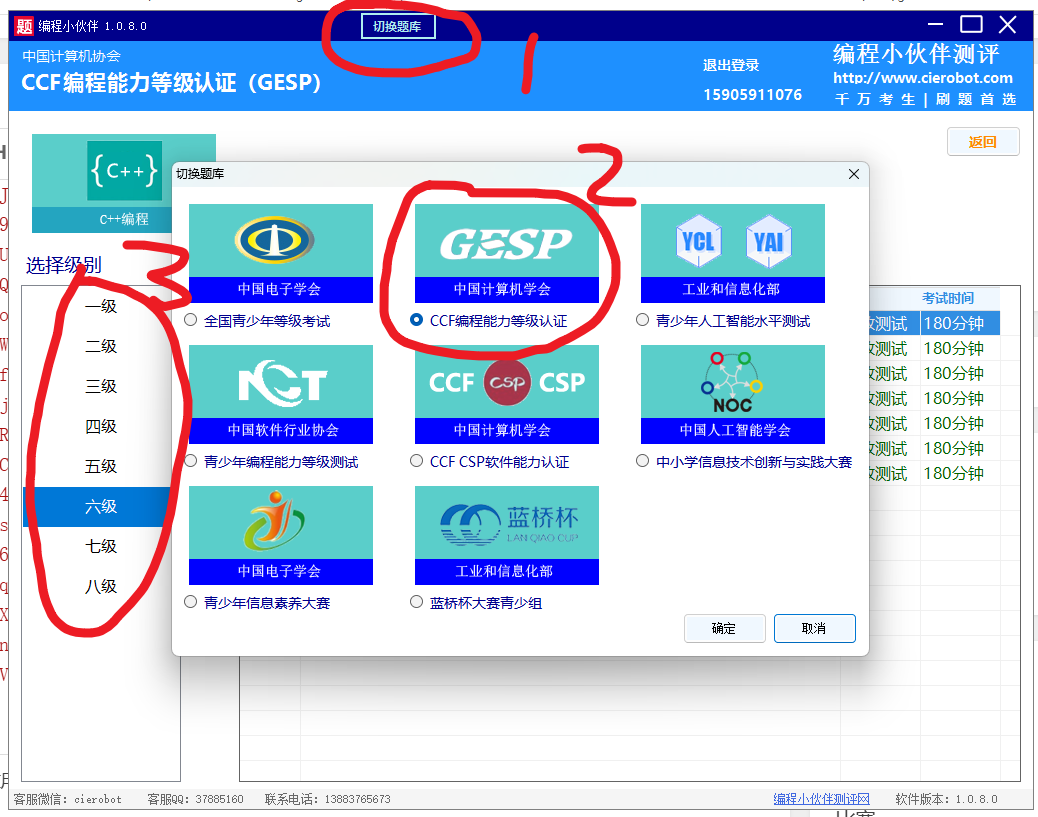Select 青少年编程能力等级测试 radio button
Viewport: 1038px width, 817px height.
click(191, 461)
